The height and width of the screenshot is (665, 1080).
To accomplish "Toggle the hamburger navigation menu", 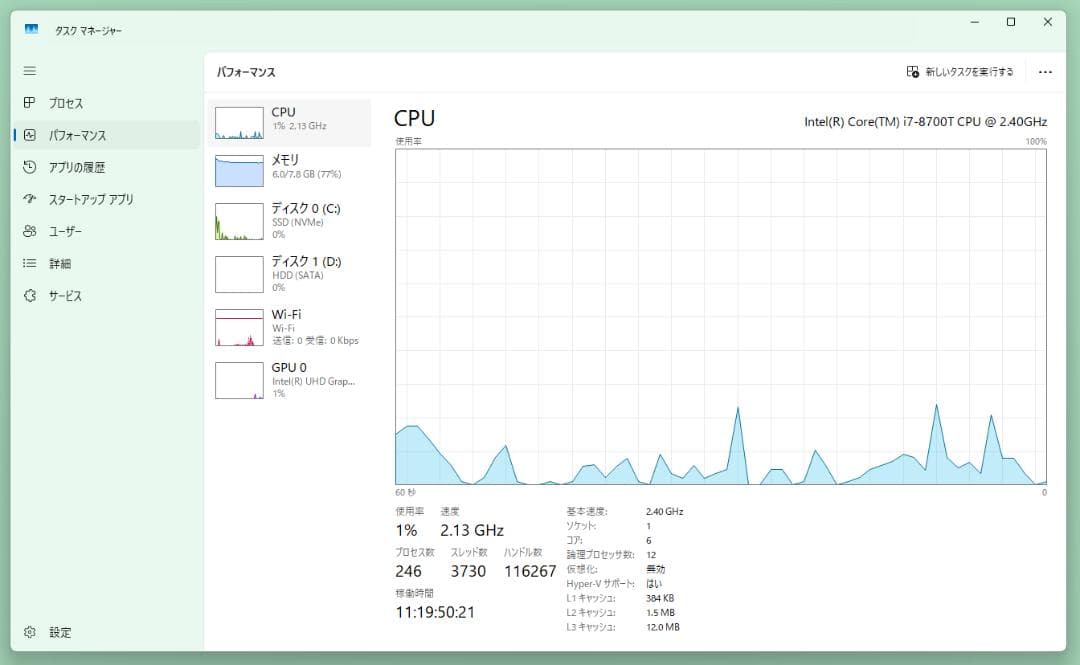I will pyautogui.click(x=30, y=71).
